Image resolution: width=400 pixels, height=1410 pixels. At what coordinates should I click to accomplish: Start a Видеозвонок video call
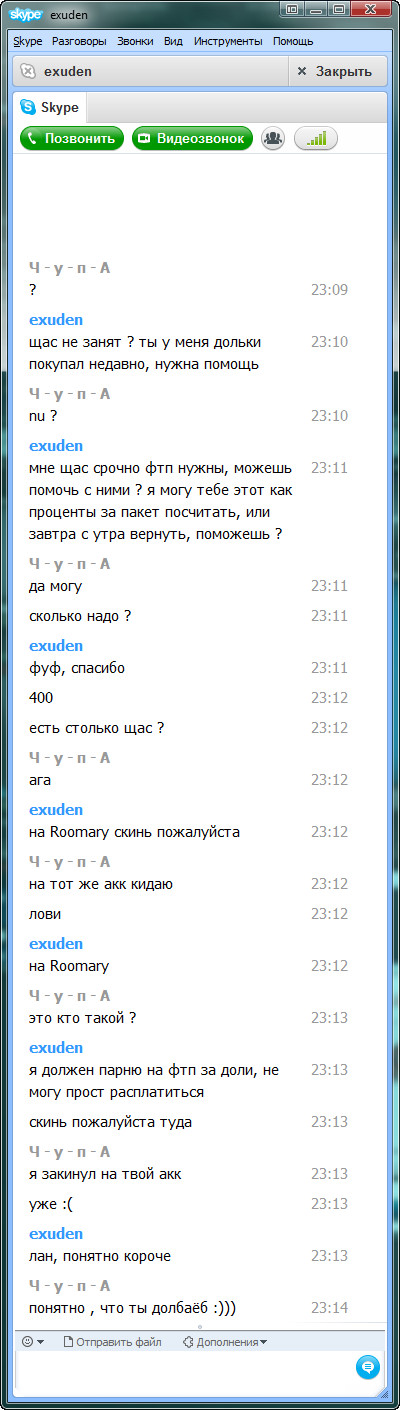pos(191,139)
